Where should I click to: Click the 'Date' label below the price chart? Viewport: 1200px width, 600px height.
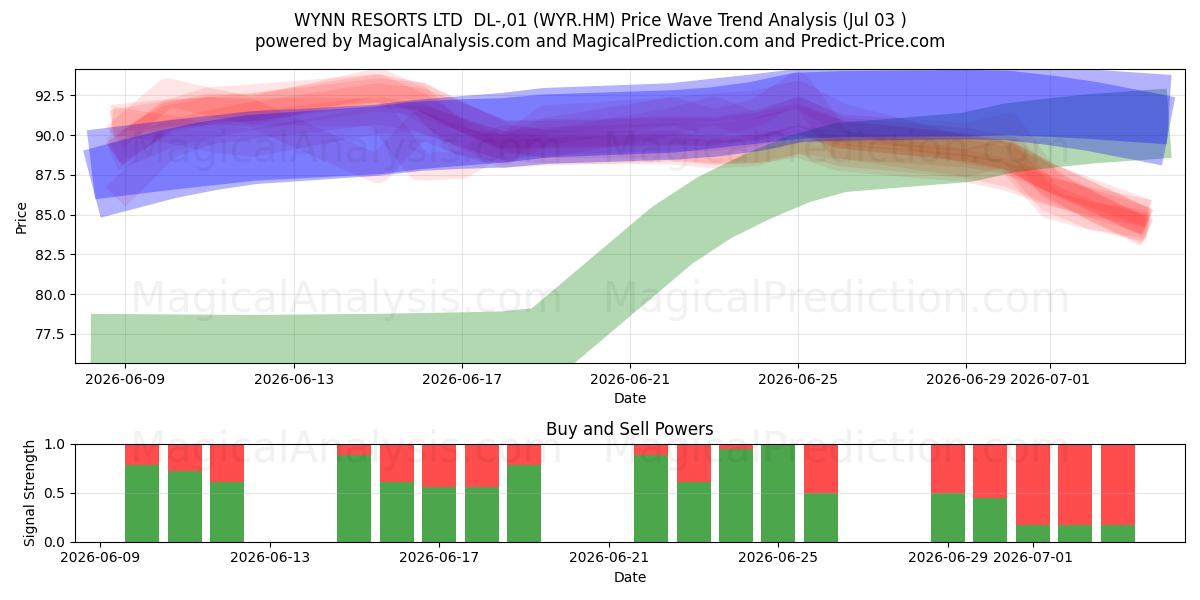(630, 398)
